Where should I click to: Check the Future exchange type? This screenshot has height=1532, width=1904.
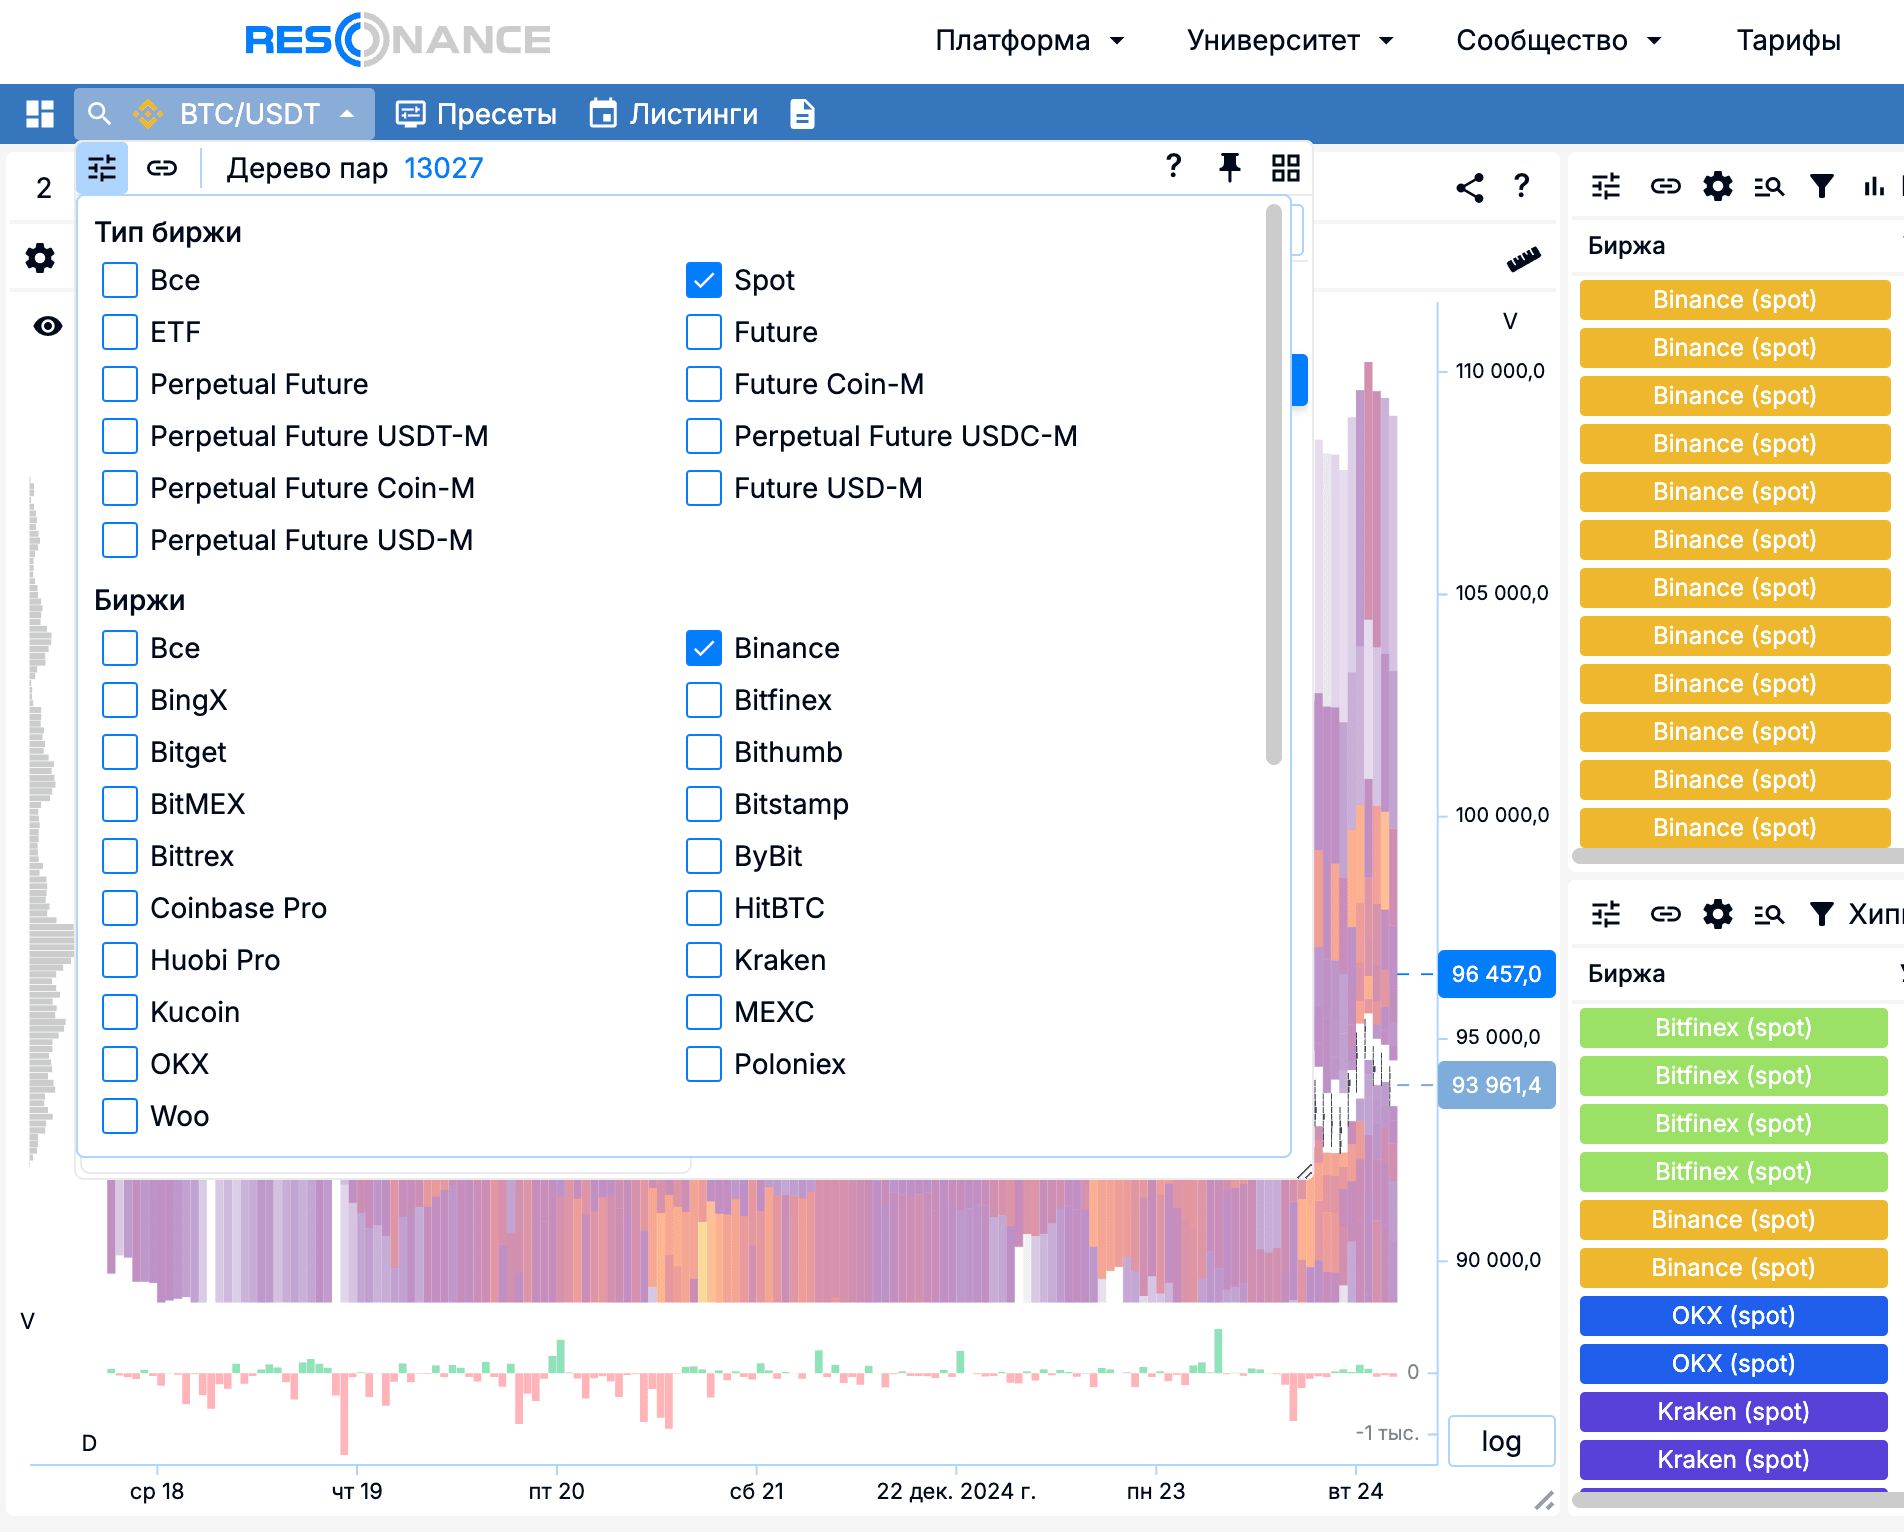click(704, 332)
